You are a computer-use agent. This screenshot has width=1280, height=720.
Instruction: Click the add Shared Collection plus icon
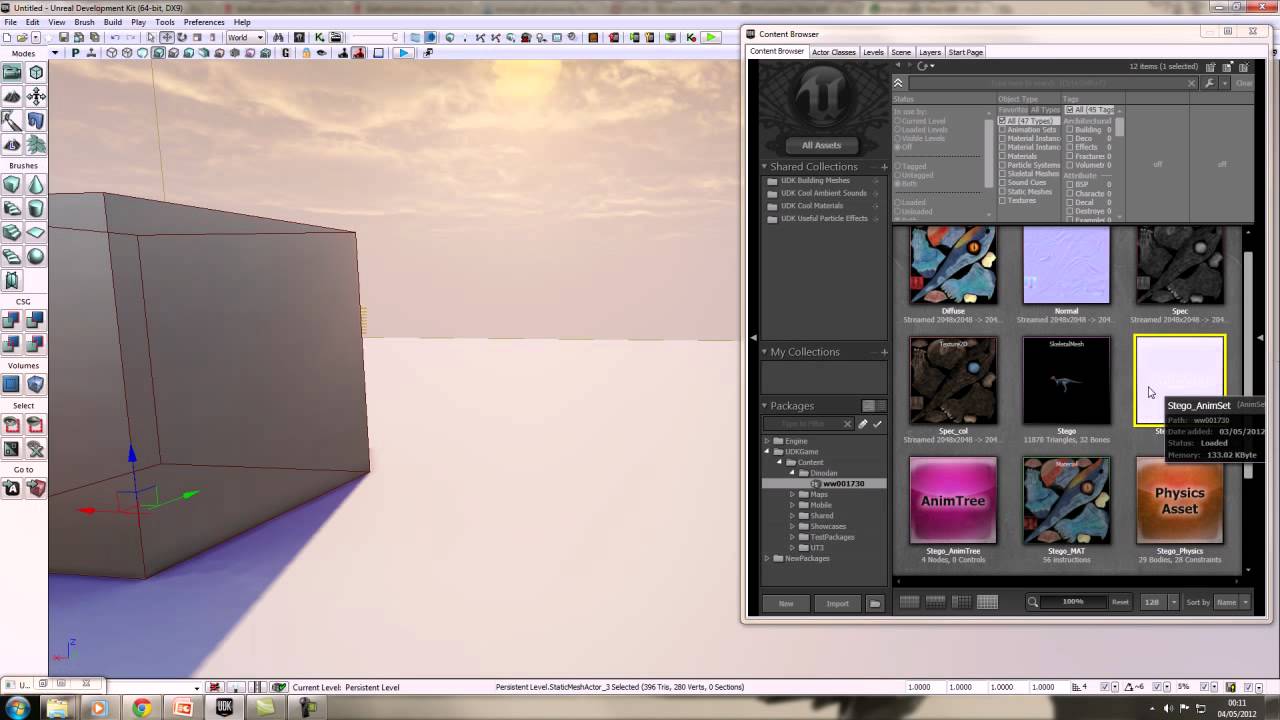point(884,167)
